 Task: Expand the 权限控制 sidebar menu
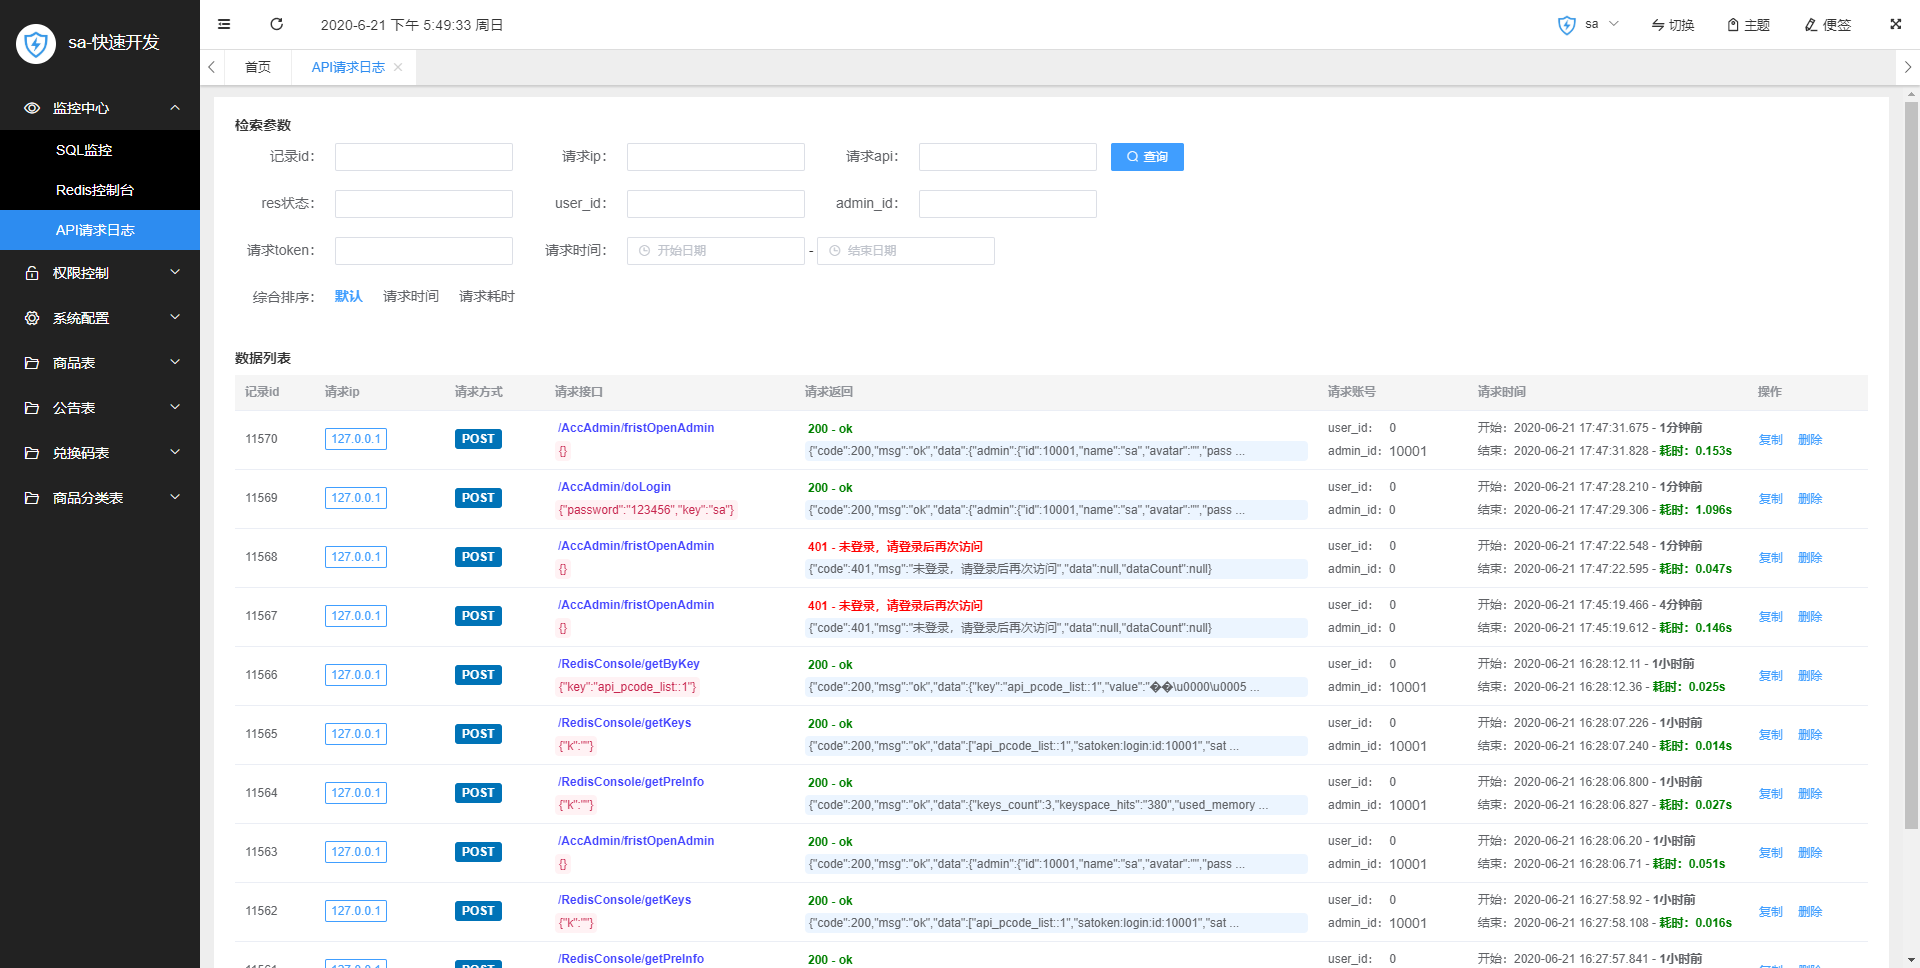tap(100, 273)
